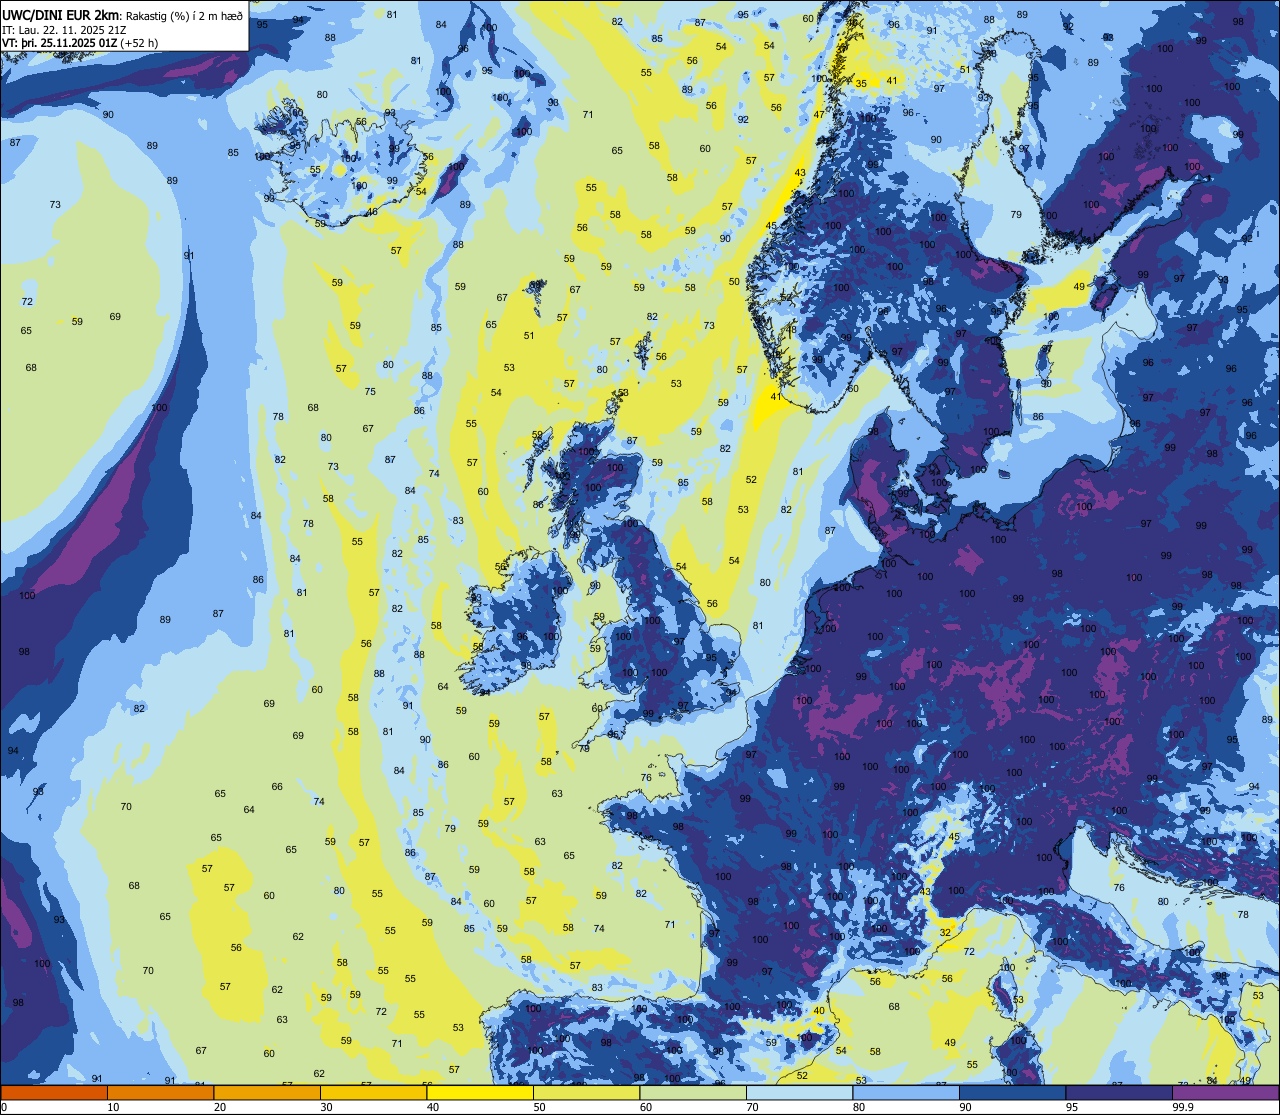Image resolution: width=1280 pixels, height=1115 pixels.
Task: Select the 80–90 light blue legend swatch
Action: 906,1092
